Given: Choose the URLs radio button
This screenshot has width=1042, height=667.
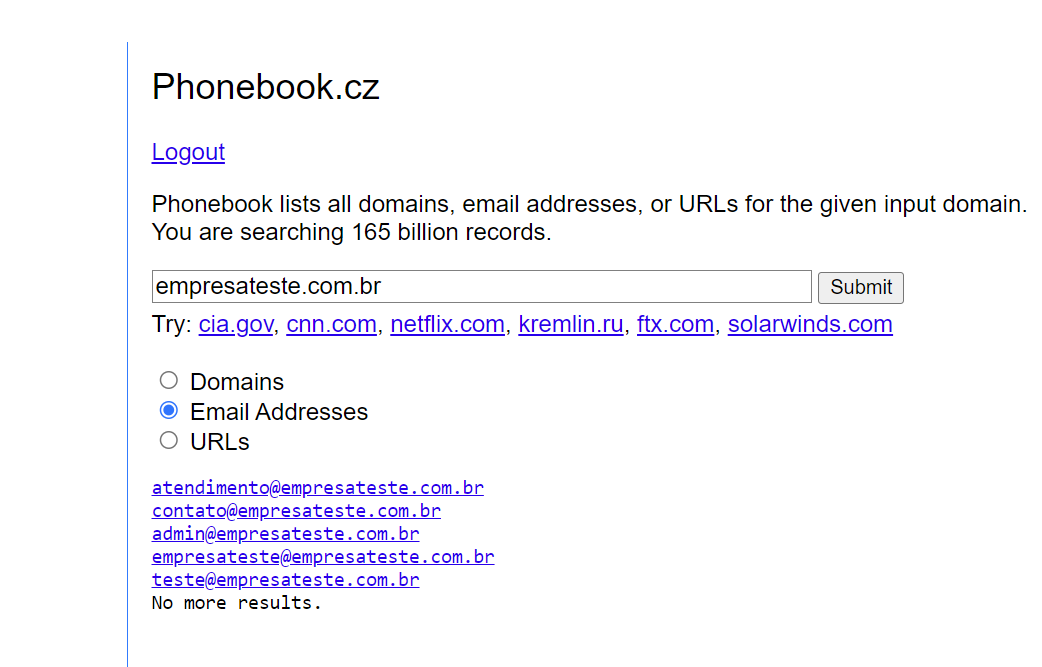Looking at the screenshot, I should pos(169,440).
